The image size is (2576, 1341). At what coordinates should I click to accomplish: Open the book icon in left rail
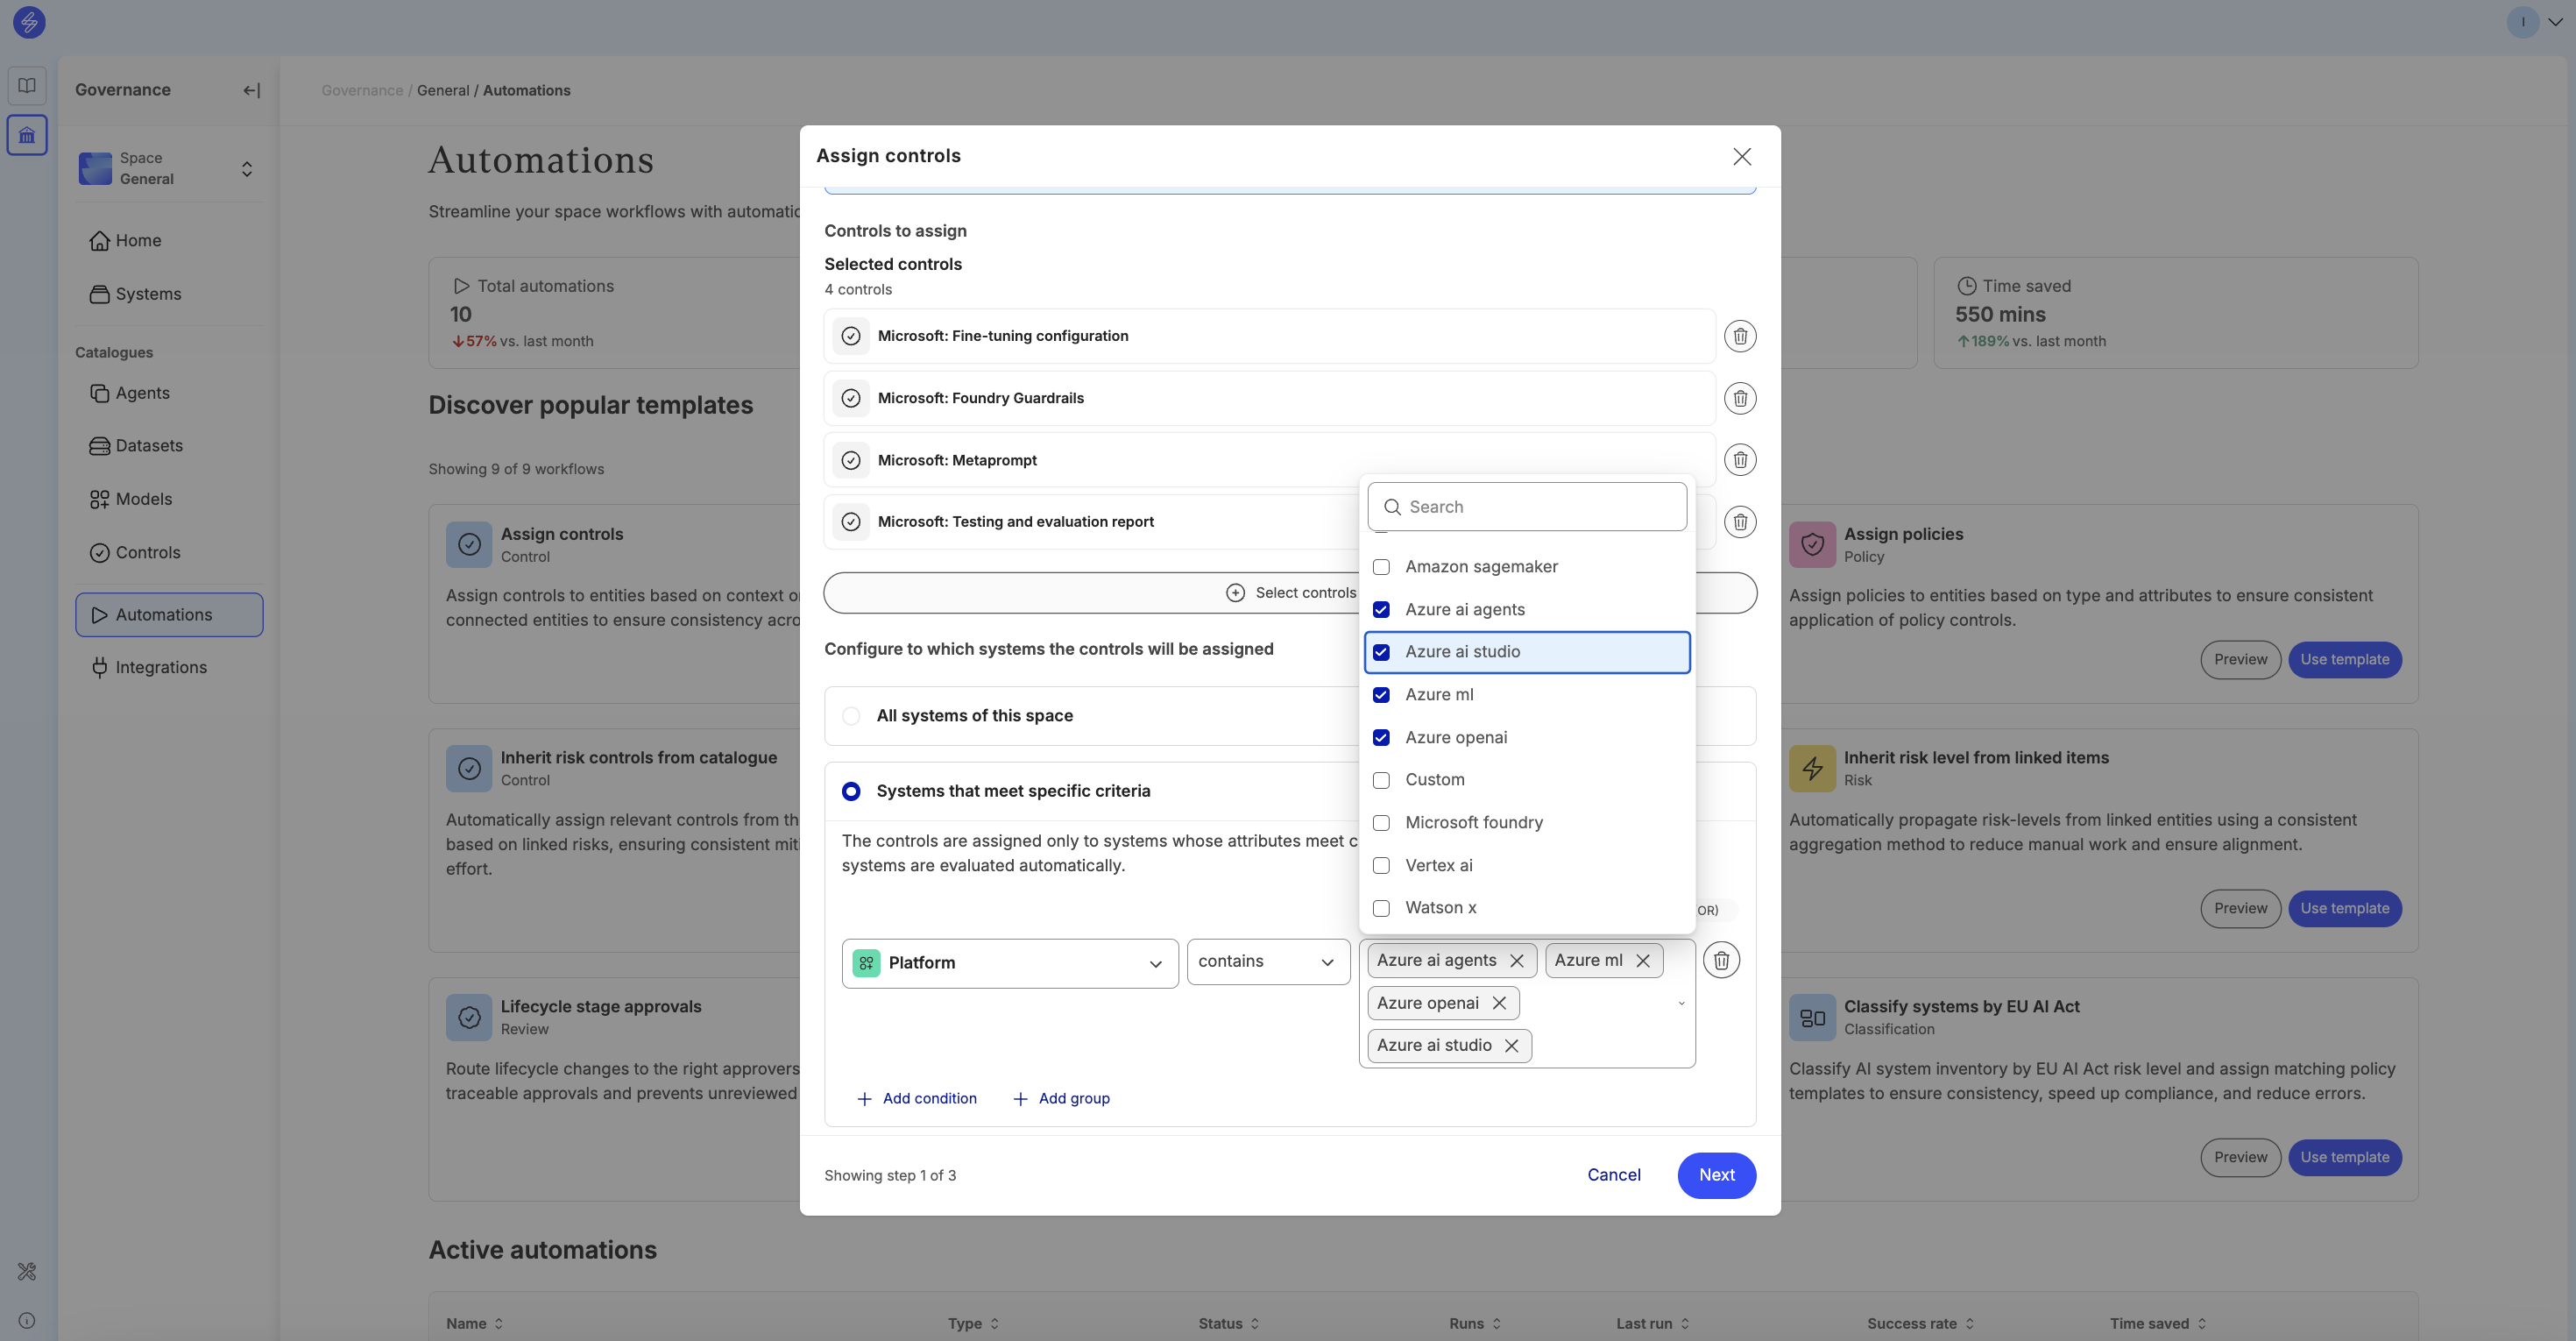click(x=27, y=86)
